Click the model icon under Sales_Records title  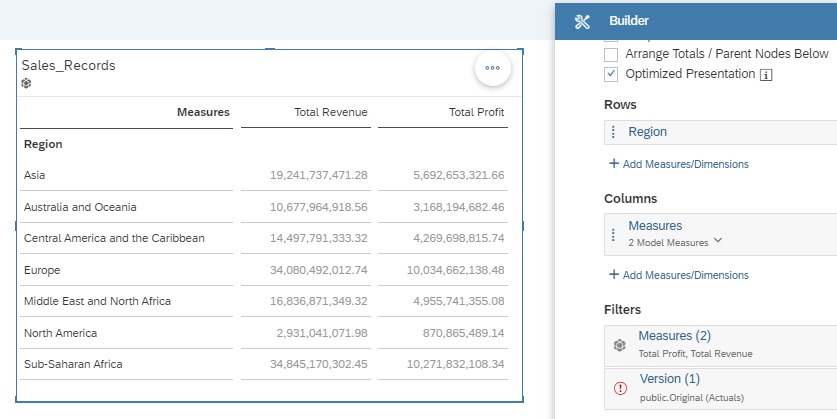[x=26, y=83]
